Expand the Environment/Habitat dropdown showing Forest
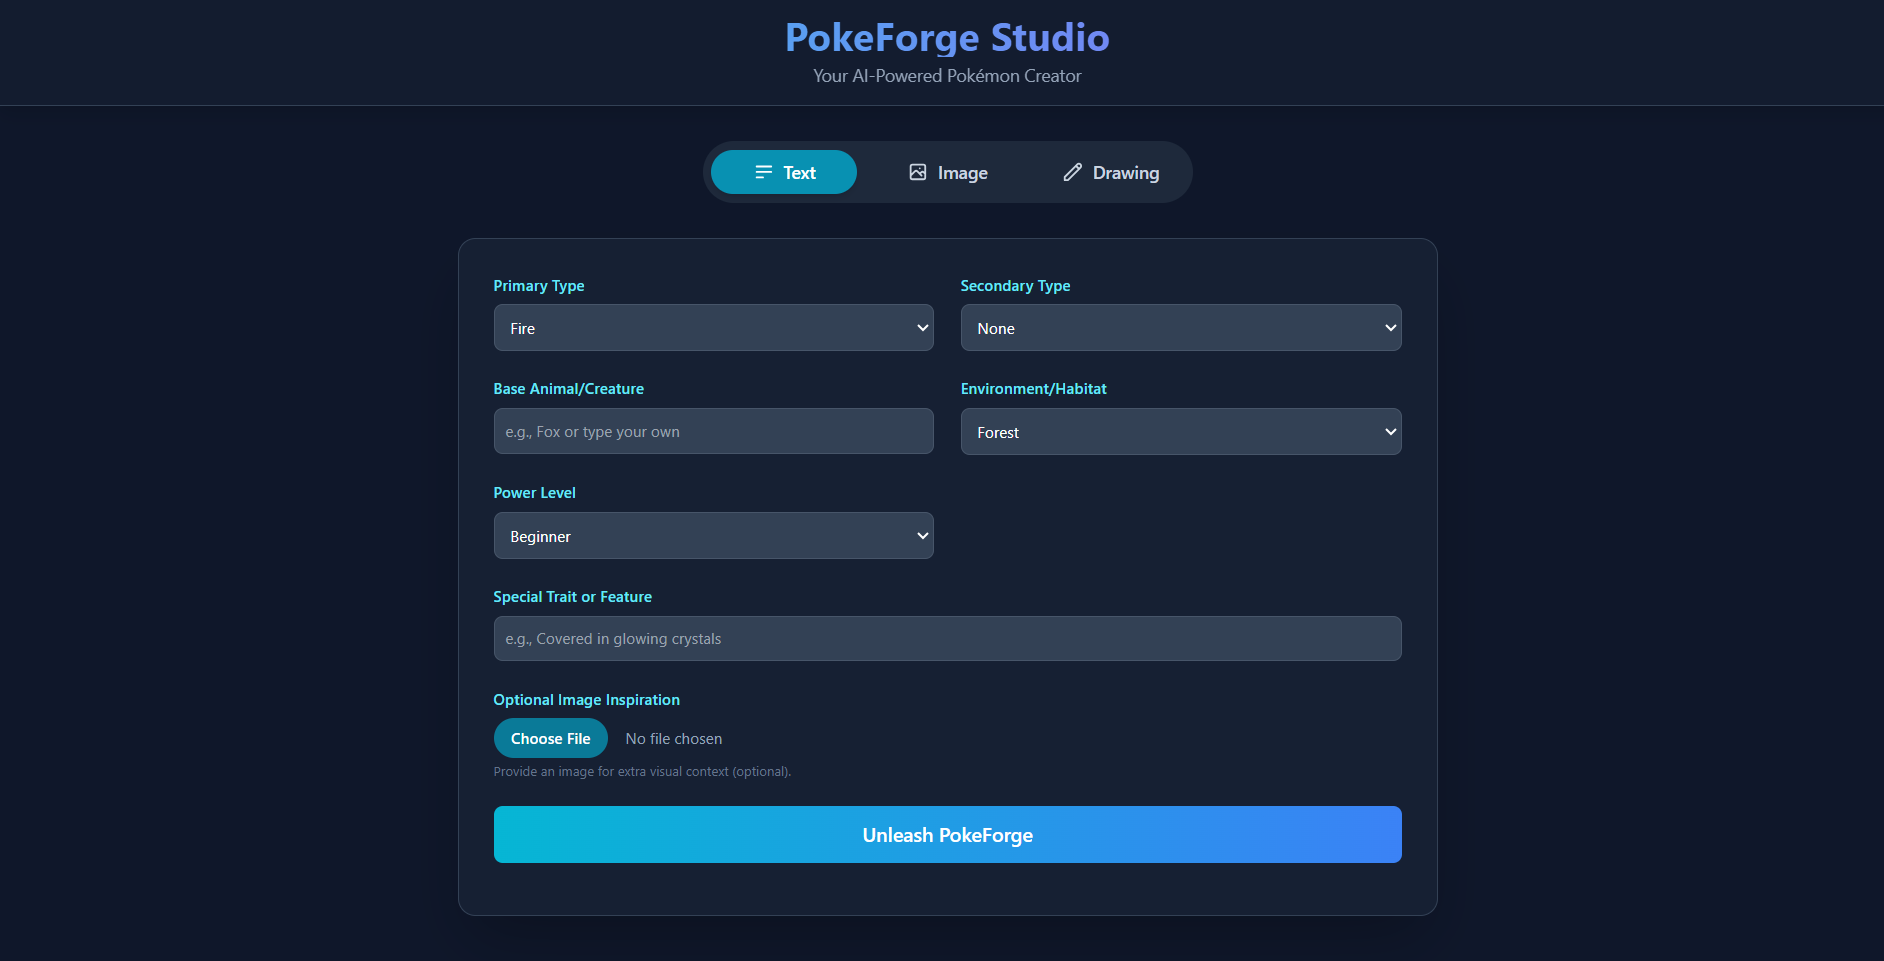 (1181, 432)
